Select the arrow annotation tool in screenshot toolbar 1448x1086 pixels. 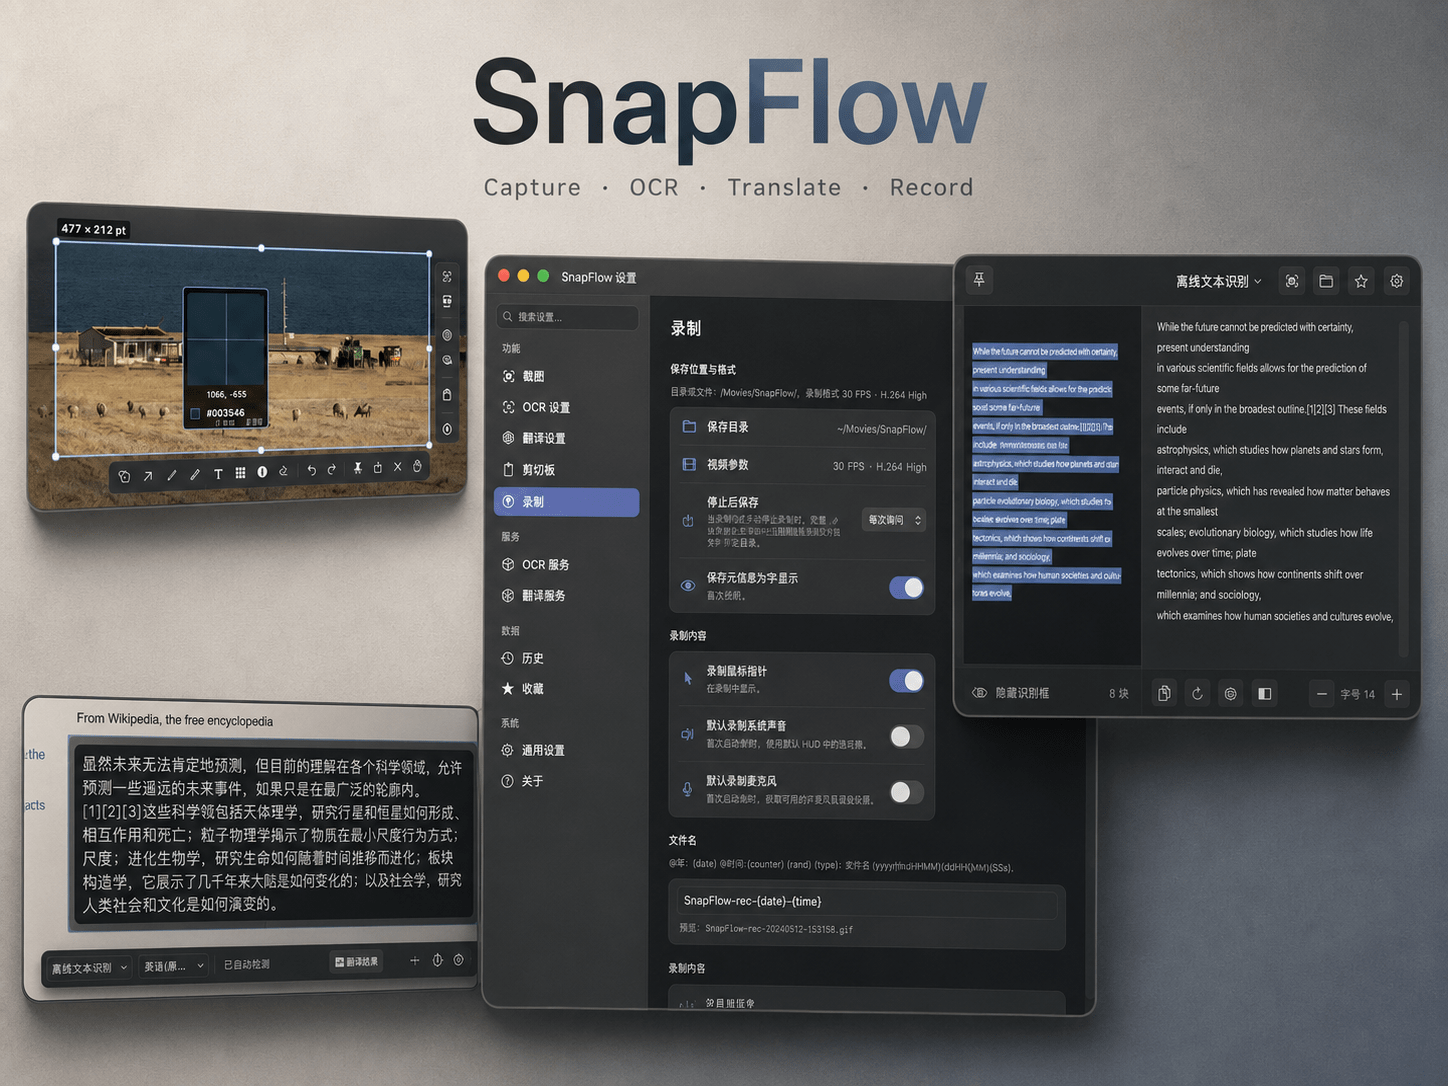(x=148, y=476)
